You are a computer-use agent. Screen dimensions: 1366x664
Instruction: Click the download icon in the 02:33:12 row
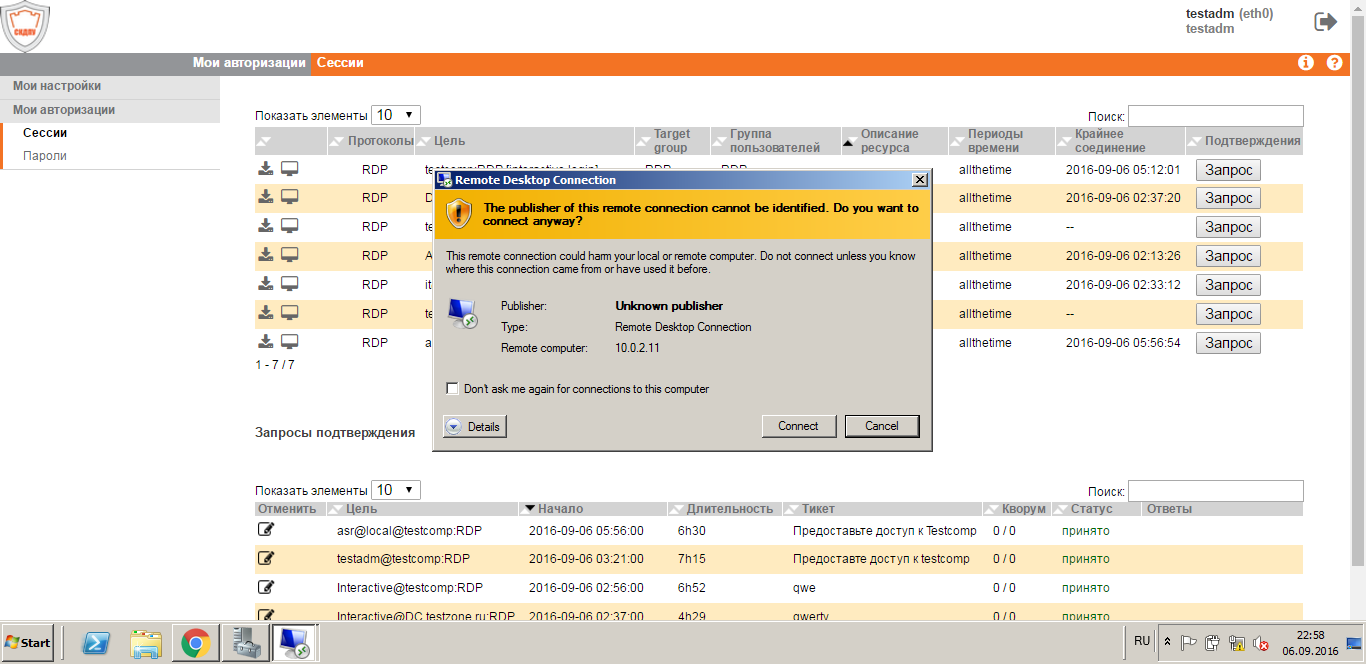[x=266, y=284]
